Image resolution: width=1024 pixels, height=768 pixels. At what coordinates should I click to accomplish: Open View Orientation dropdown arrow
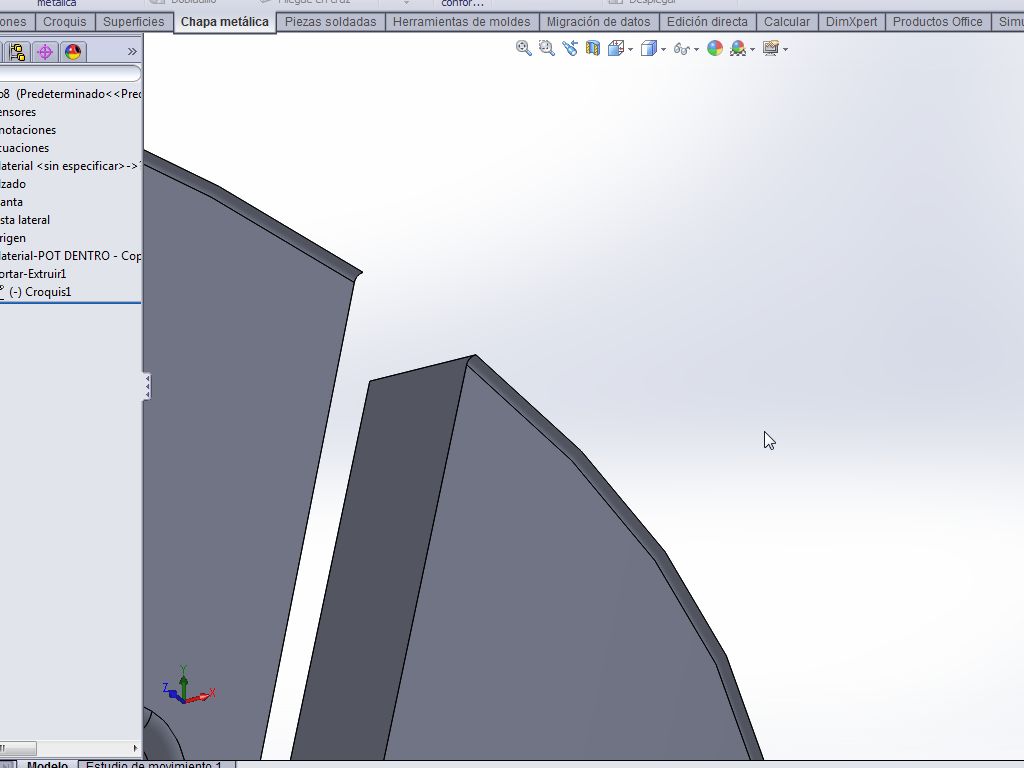pyautogui.click(x=630, y=50)
